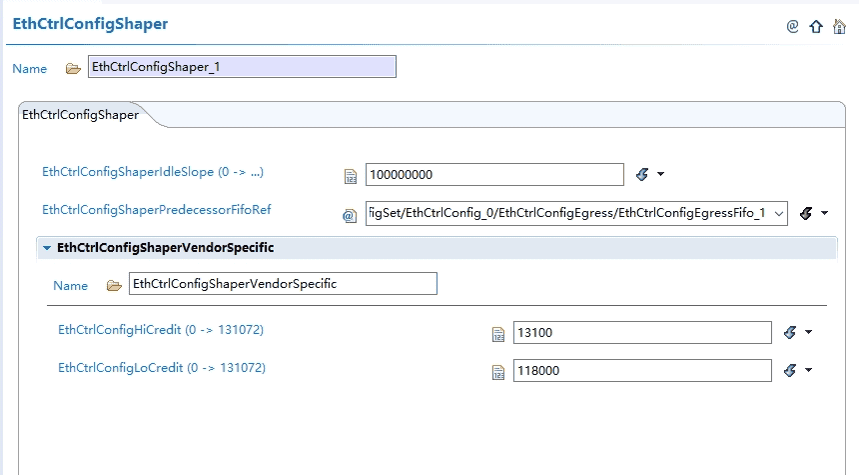Click the integer type icon for EthCtrlConfigLoCredit
The image size is (859, 475).
point(498,372)
